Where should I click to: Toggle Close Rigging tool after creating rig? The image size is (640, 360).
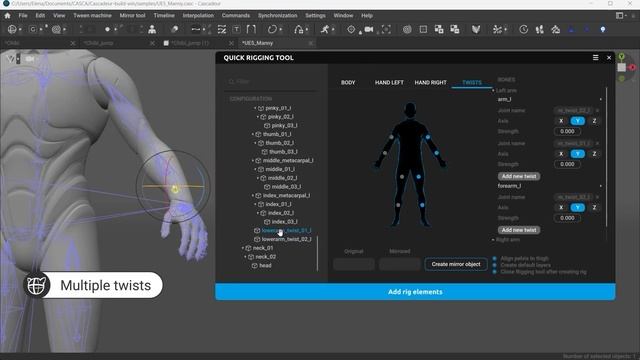495,272
